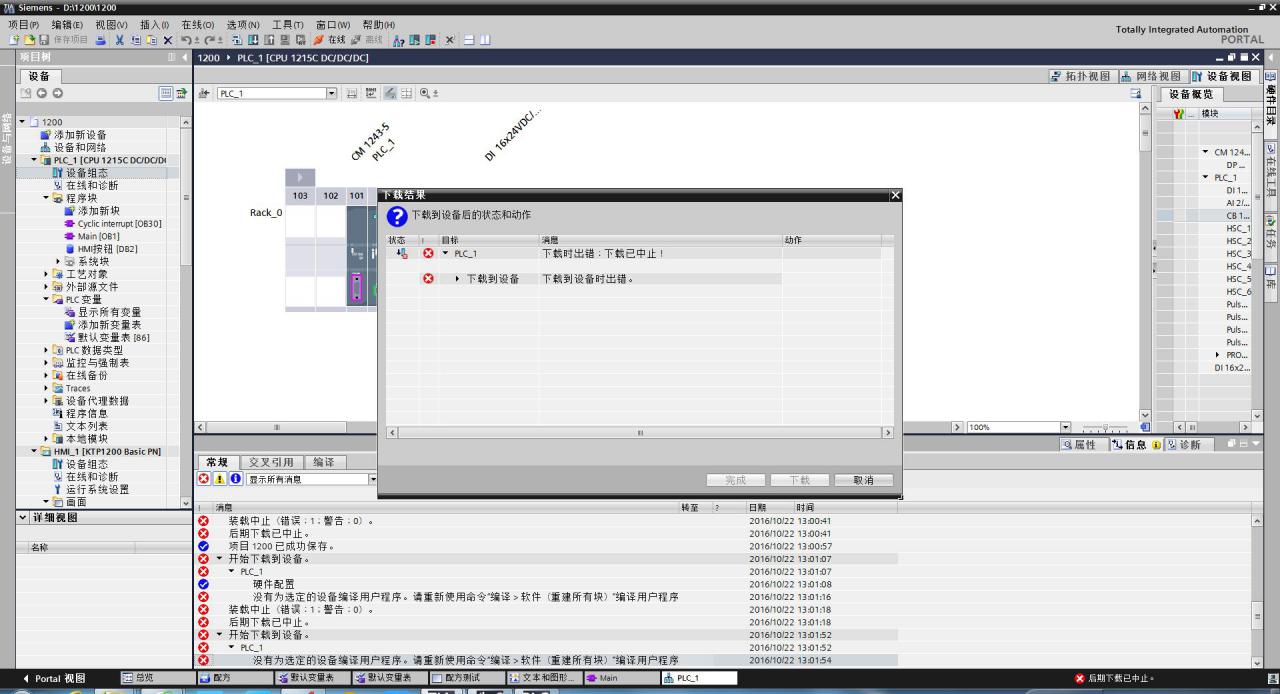Select rack slot 103
Viewport: 1280px width, 694px height.
tap(300, 196)
